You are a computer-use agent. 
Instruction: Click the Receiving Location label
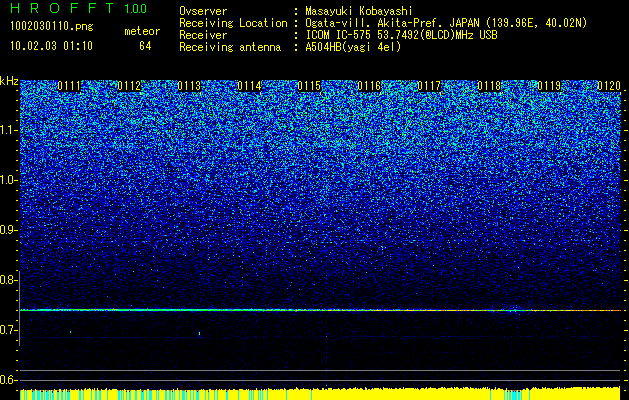233,23
